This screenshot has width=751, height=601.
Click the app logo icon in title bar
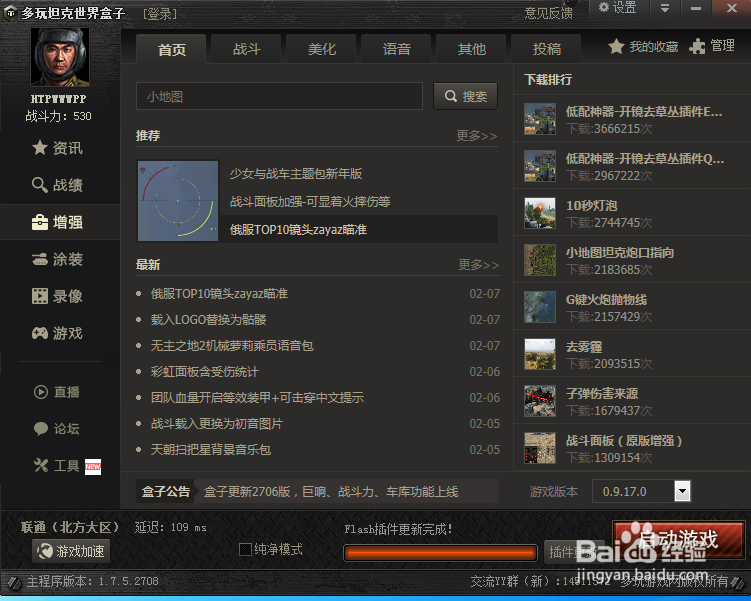click(10, 12)
